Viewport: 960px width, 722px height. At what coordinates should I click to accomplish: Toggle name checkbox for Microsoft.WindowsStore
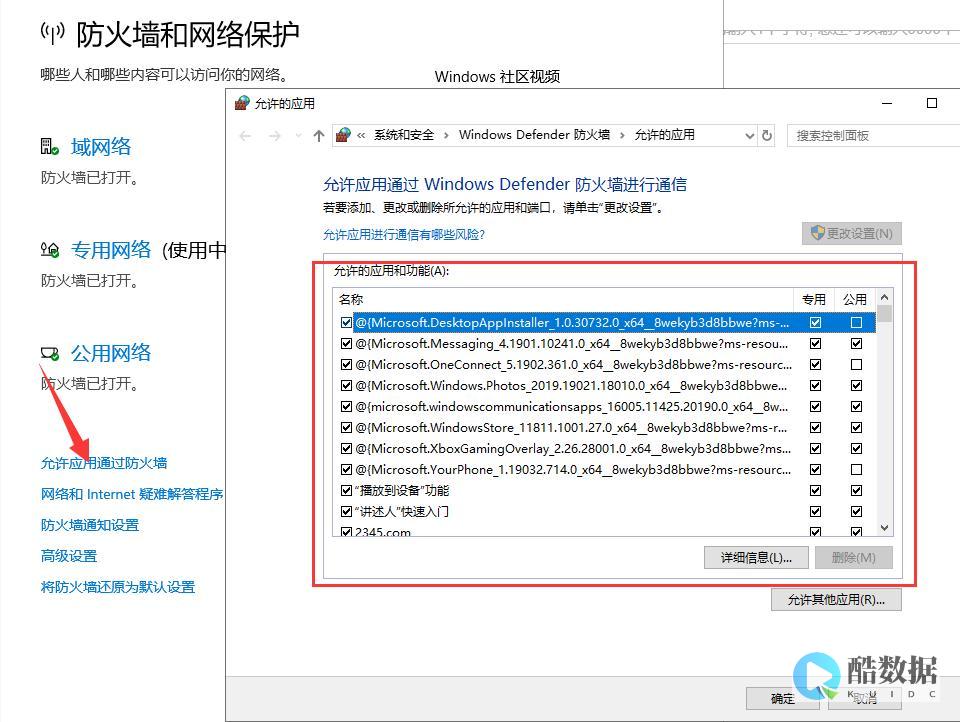coord(346,427)
